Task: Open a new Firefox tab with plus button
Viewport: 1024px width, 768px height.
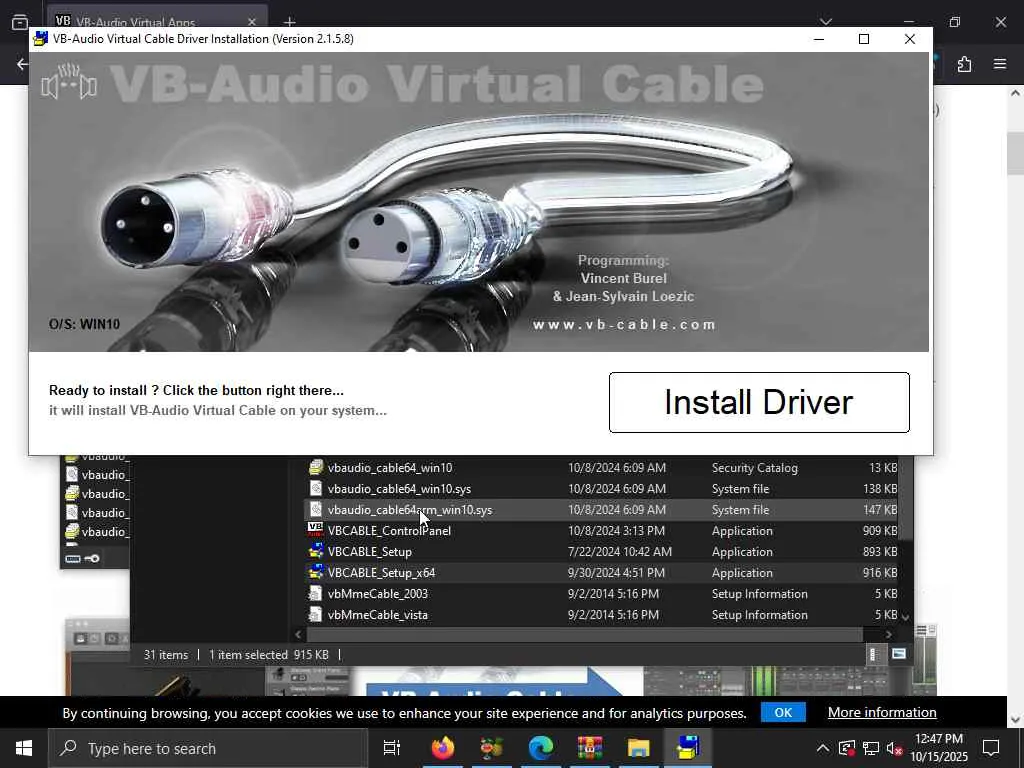Action: tap(289, 22)
